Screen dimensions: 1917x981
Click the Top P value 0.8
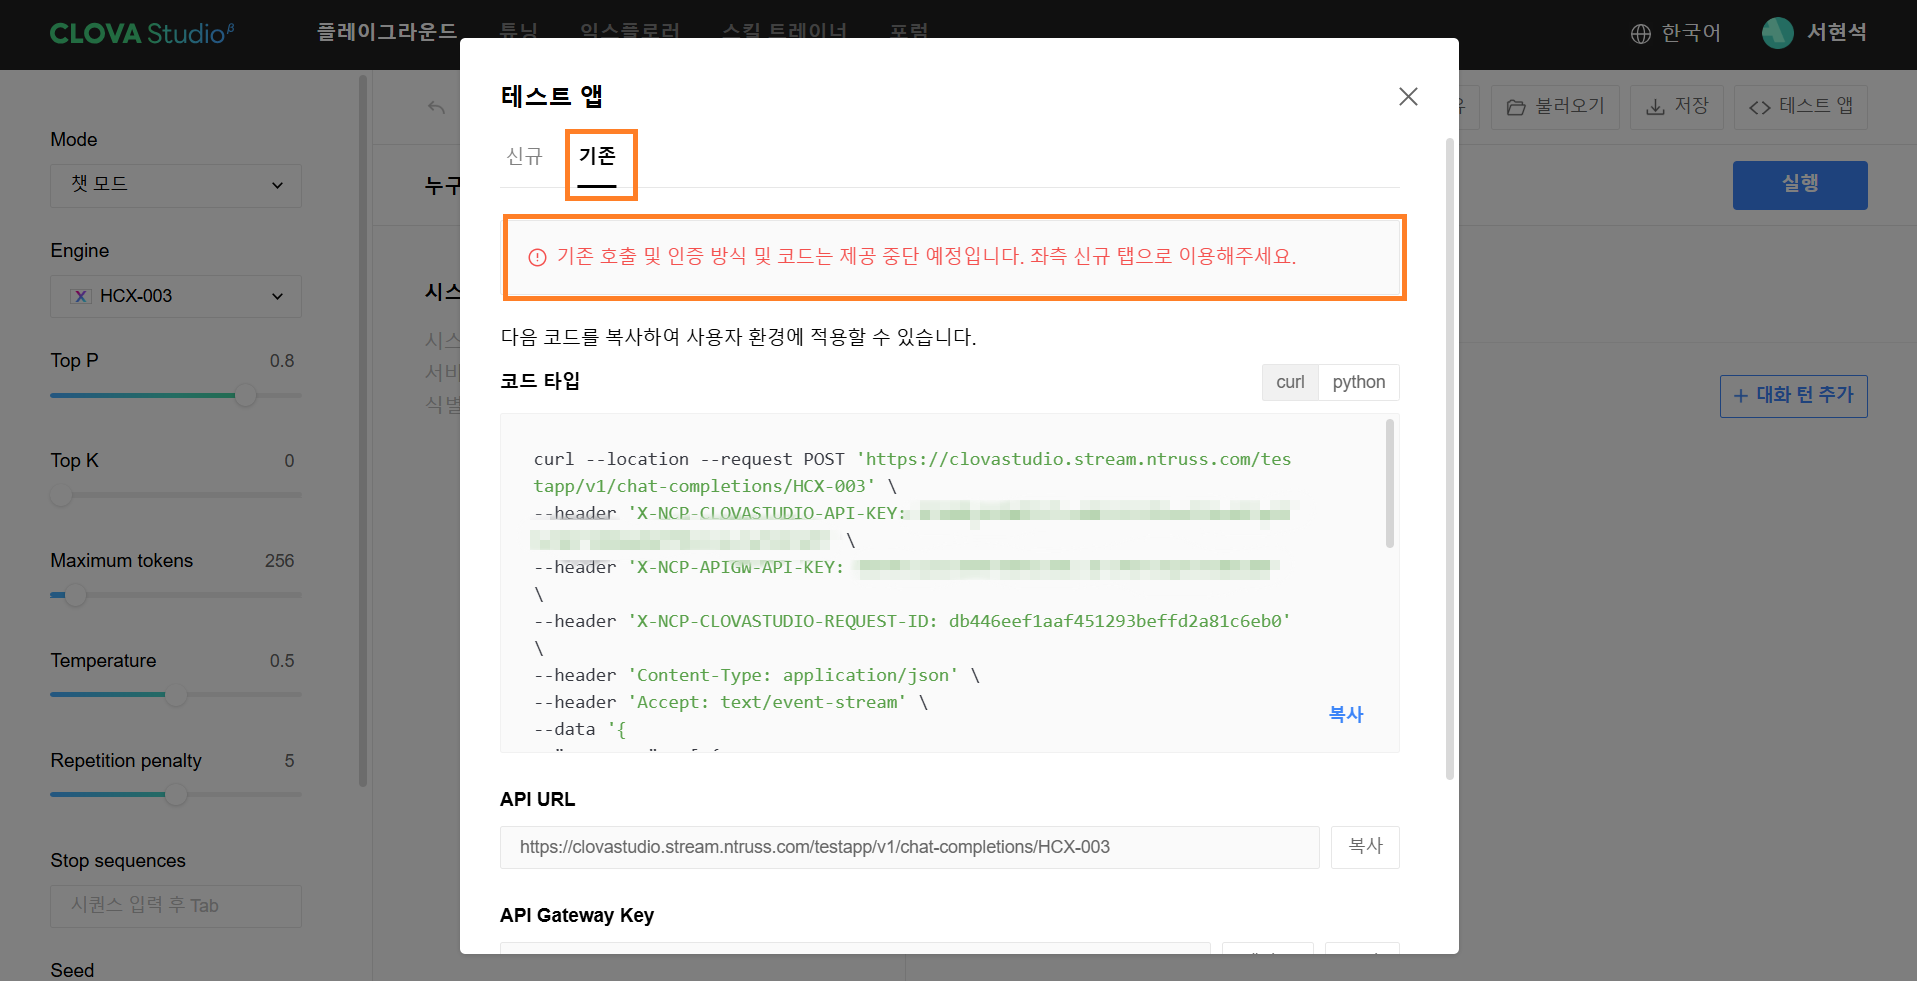(x=282, y=361)
